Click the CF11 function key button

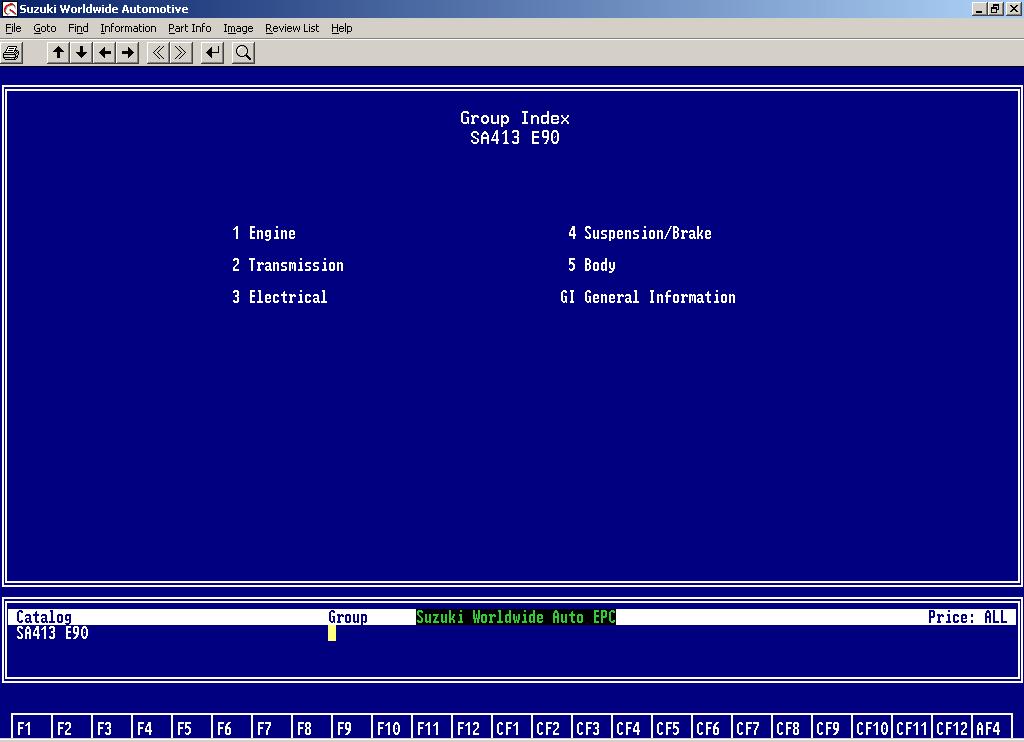912,728
